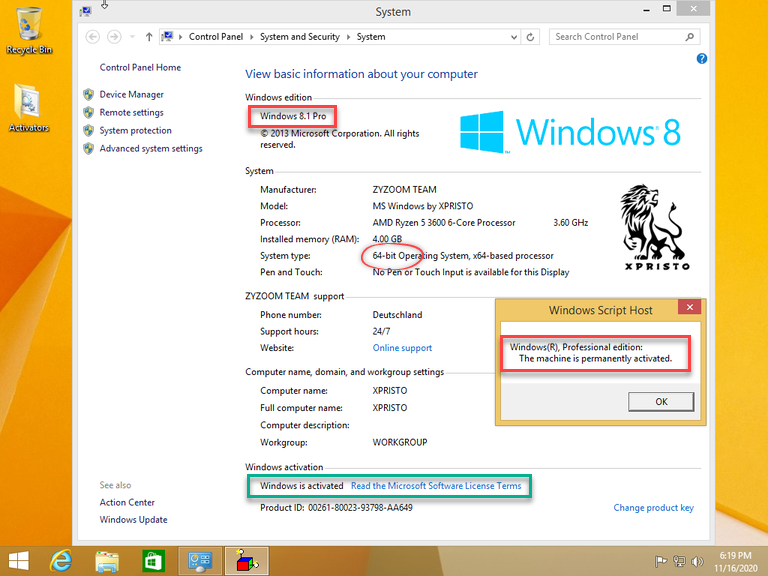Close the Windows Script Host dialog
Screen dimensions: 768x576
(690, 307)
